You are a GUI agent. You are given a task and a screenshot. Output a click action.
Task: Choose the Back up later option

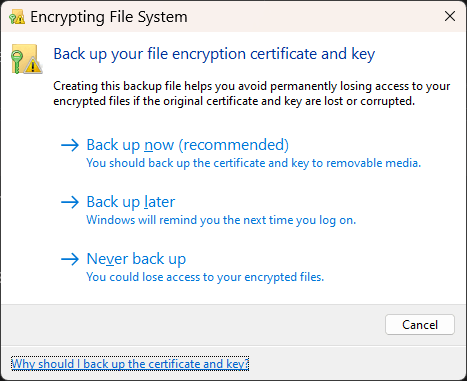131,202
